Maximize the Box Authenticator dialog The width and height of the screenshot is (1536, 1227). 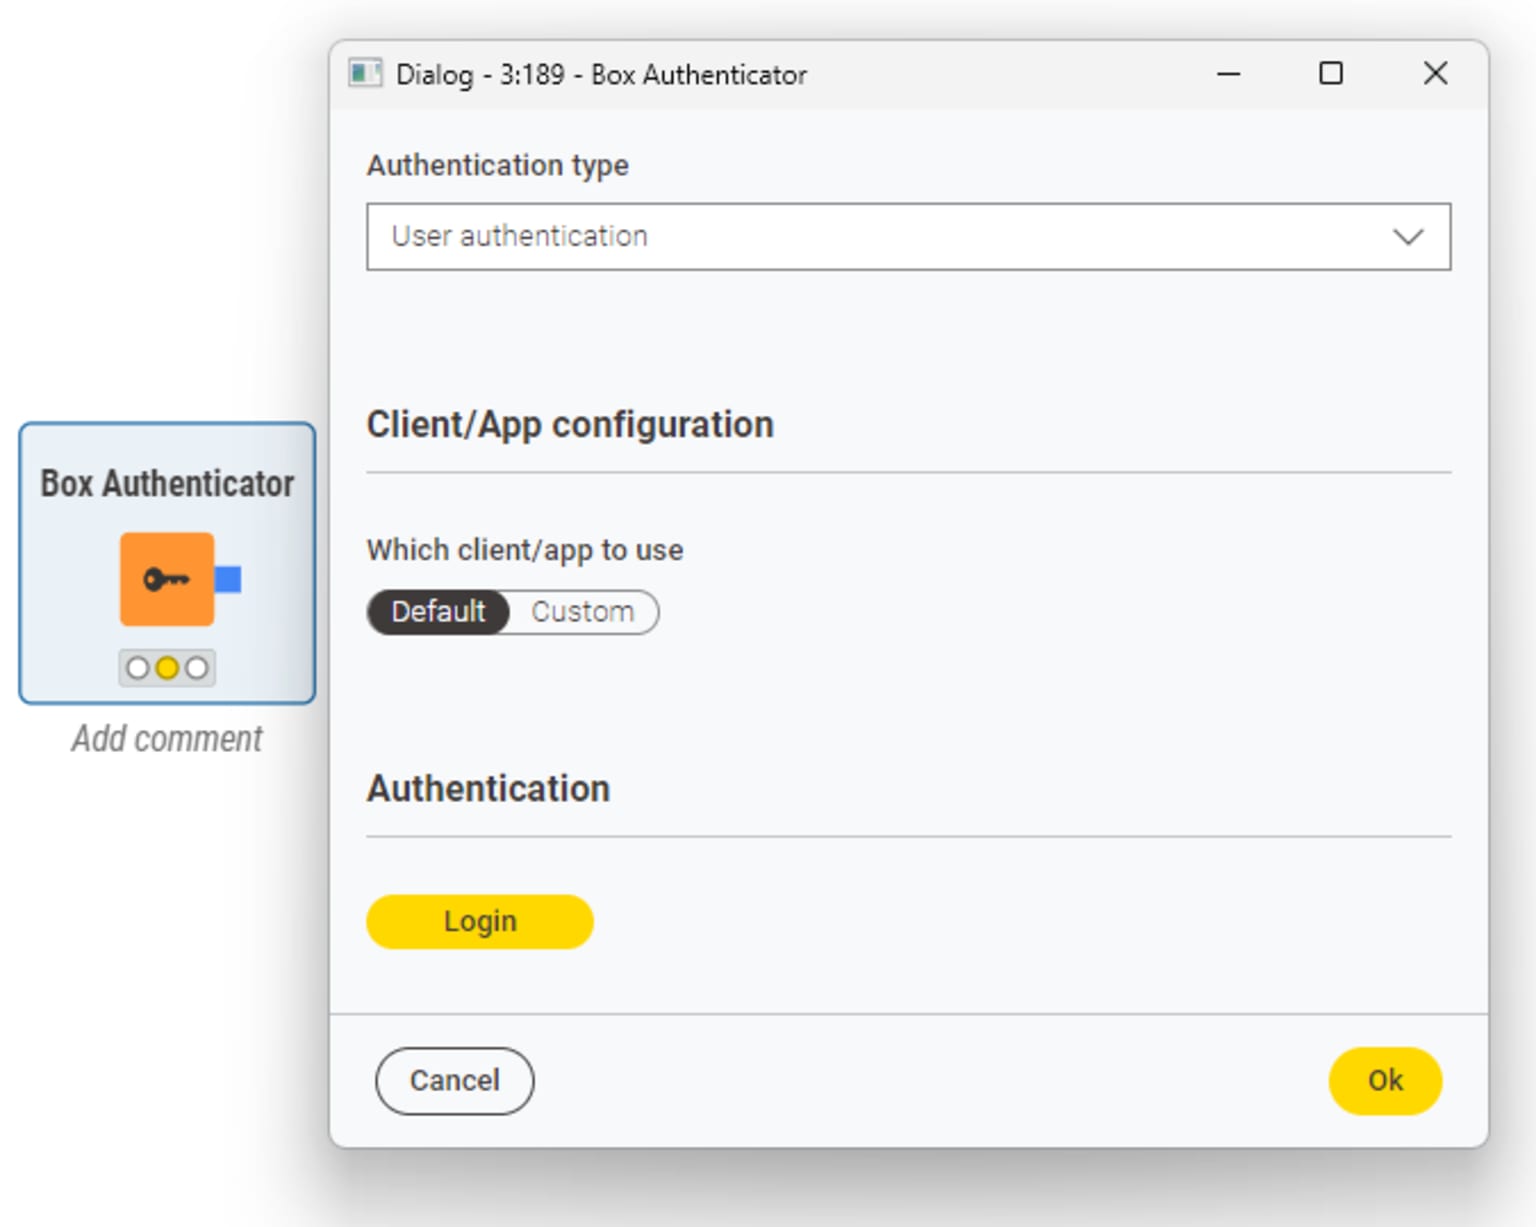[x=1331, y=74]
